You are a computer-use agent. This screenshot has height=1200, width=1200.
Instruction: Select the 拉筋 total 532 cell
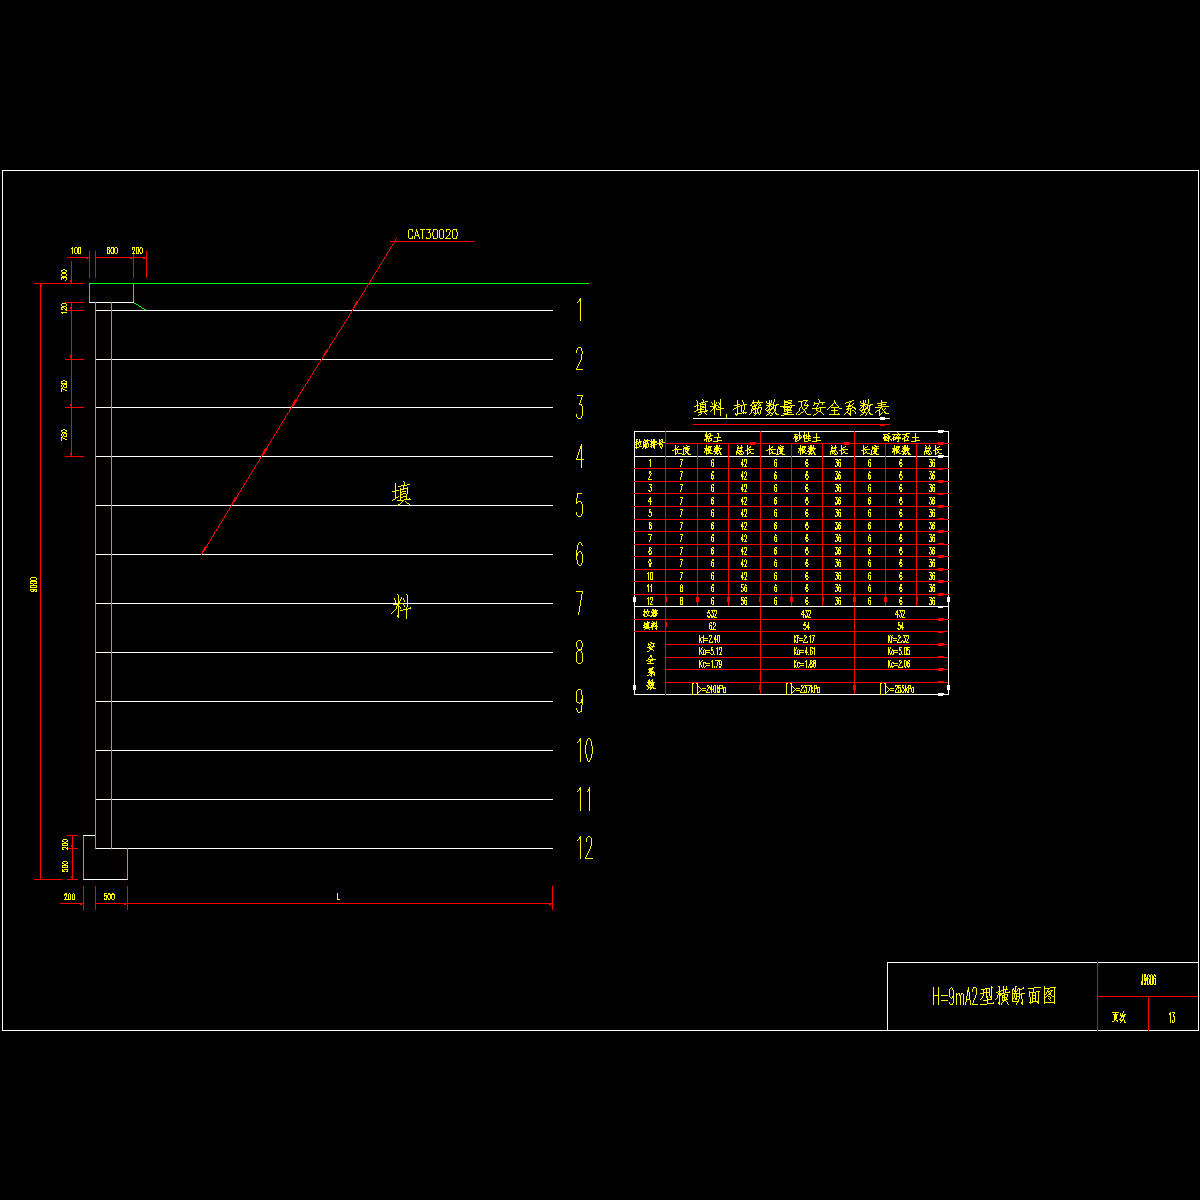click(712, 612)
